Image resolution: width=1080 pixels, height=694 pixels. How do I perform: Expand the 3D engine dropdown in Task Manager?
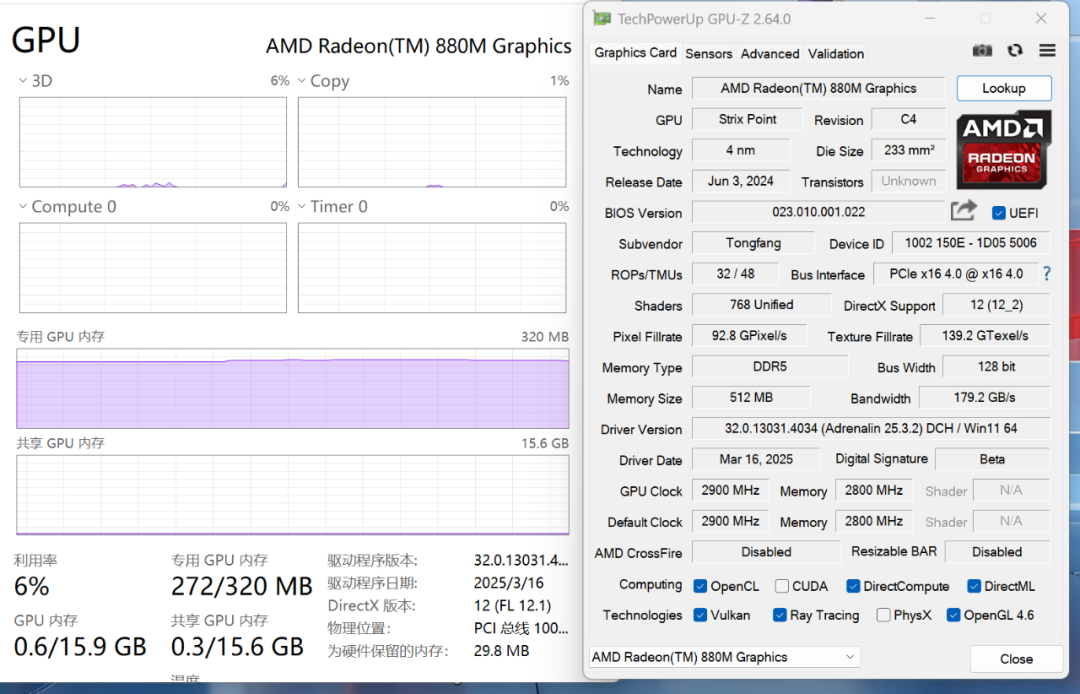pos(23,81)
